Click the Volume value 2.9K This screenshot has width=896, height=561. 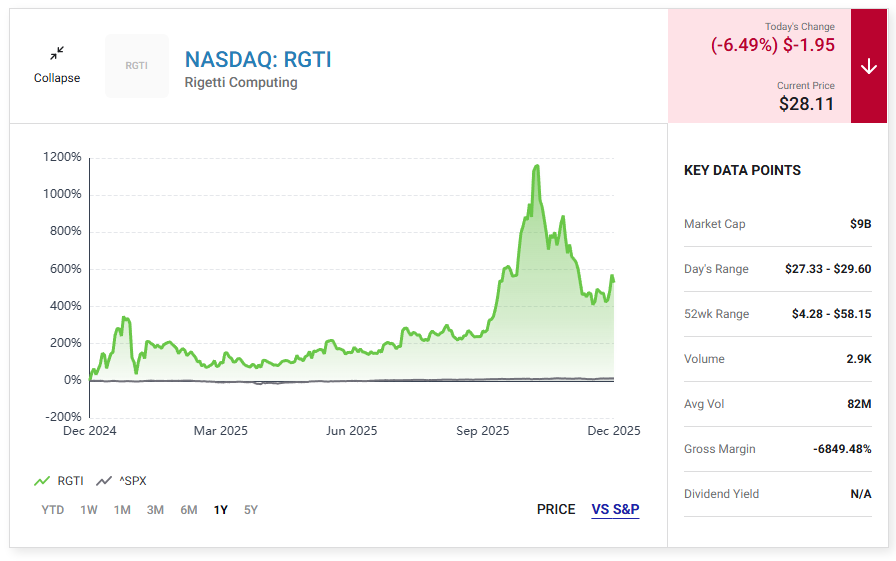click(859, 359)
